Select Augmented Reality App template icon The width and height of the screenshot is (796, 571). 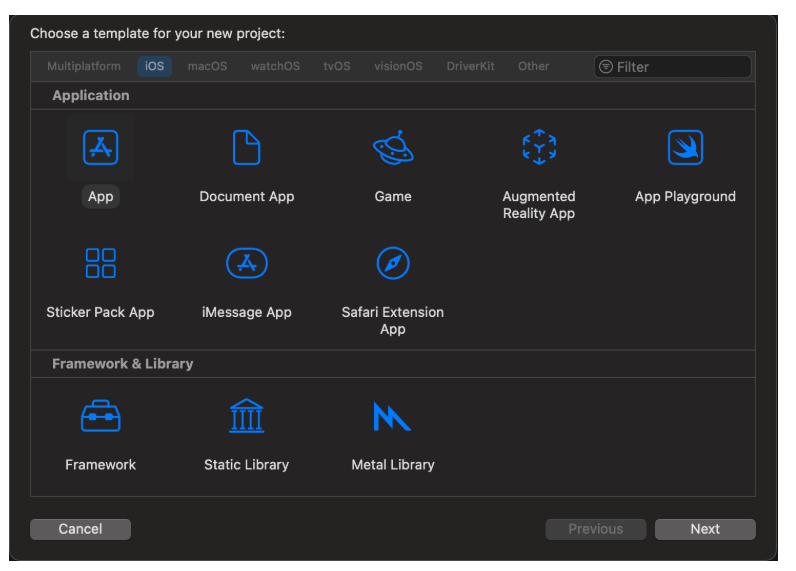click(x=538, y=148)
